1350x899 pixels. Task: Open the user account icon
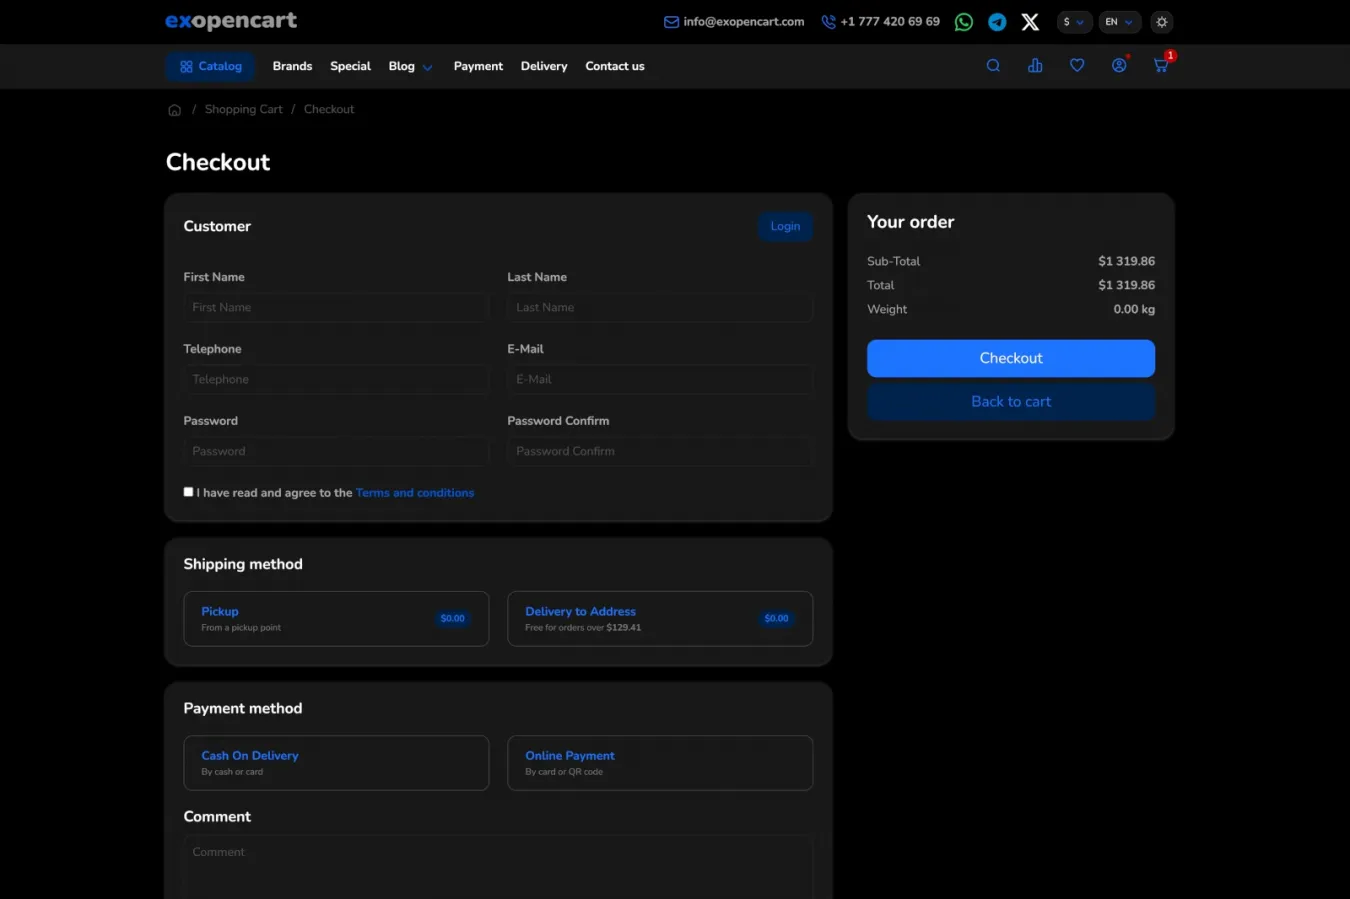tap(1119, 66)
